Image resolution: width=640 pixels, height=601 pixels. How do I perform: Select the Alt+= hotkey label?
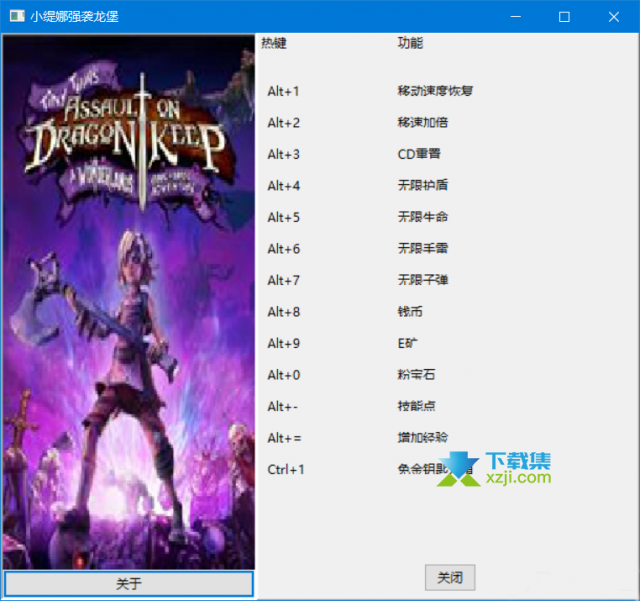(x=284, y=438)
